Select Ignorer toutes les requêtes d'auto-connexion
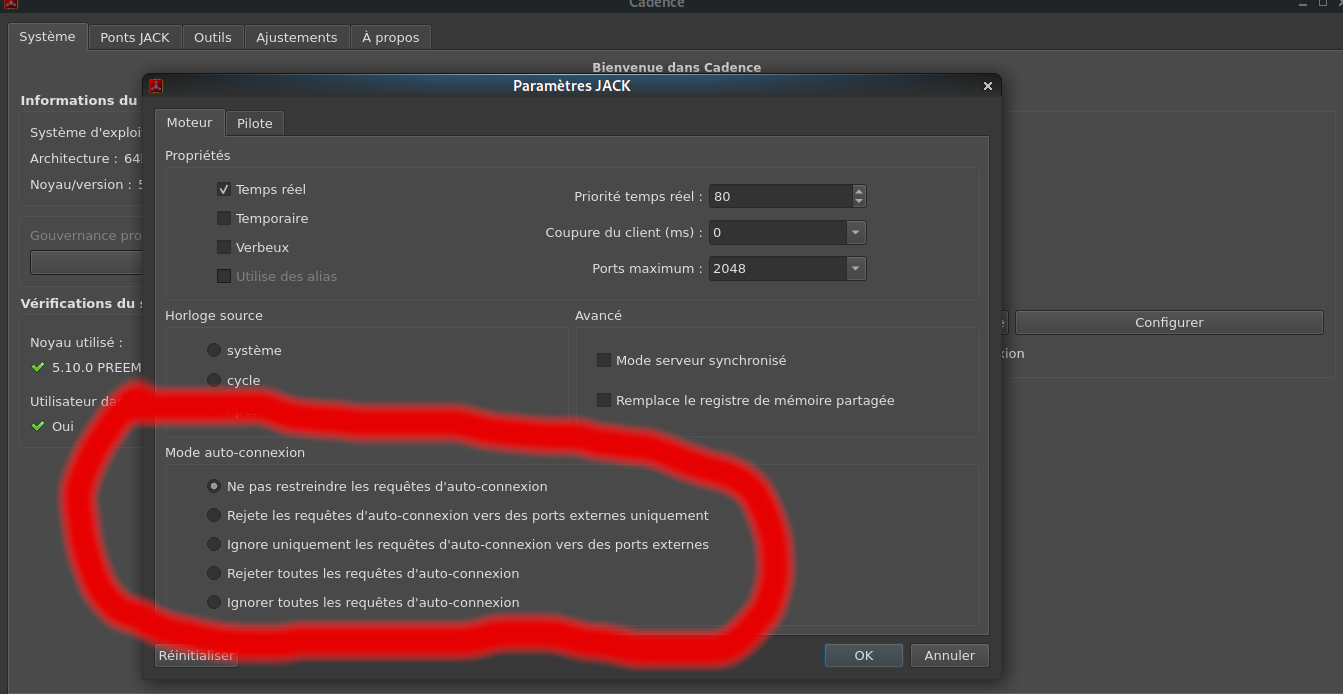The image size is (1343, 694). [x=214, y=602]
